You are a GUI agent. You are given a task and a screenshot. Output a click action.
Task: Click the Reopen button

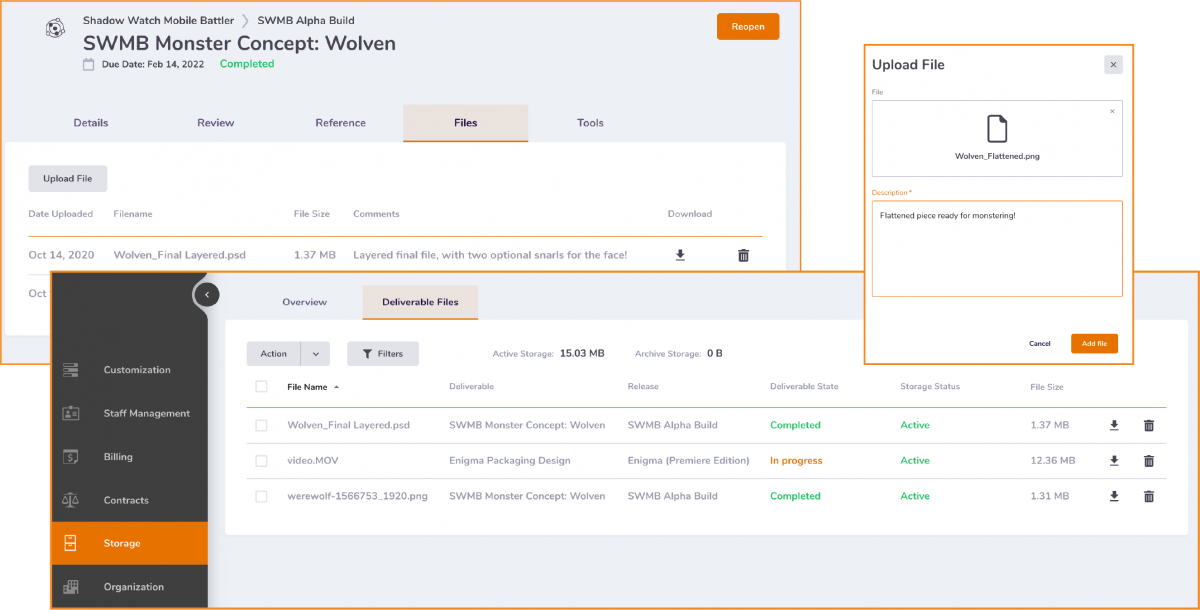pos(747,27)
